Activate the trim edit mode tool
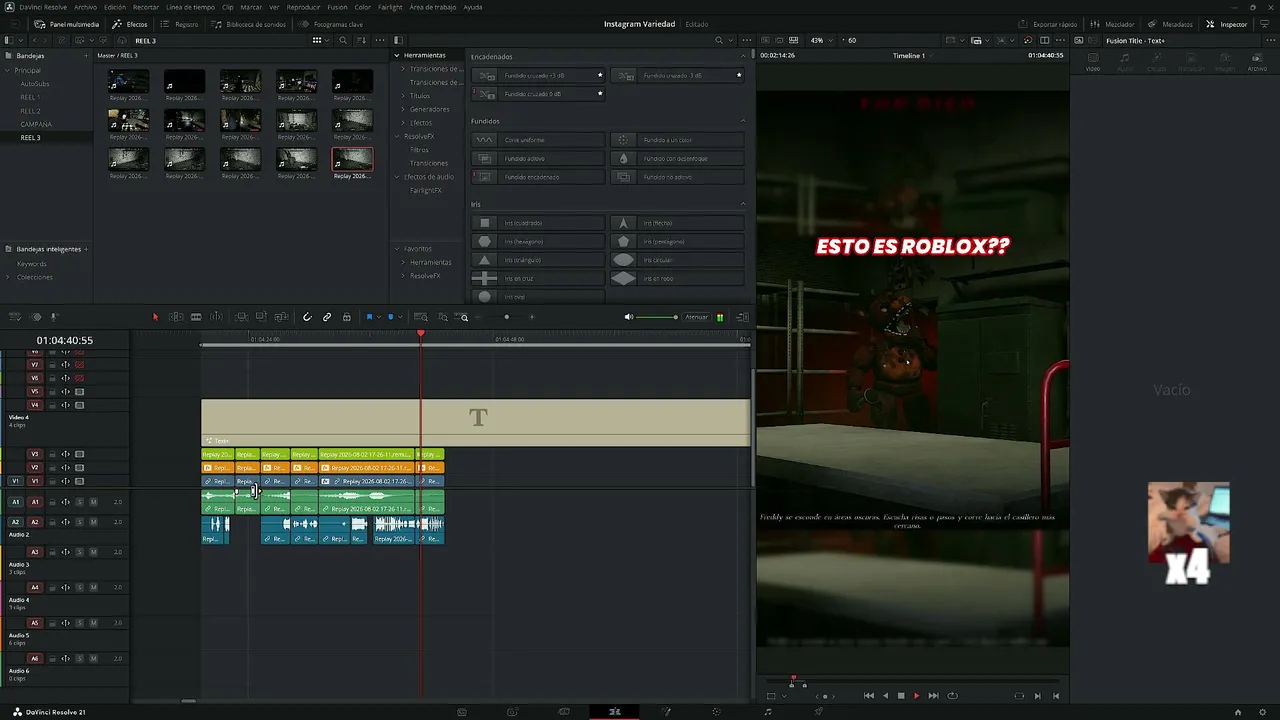Screen dimensions: 1280x720 tap(176, 317)
